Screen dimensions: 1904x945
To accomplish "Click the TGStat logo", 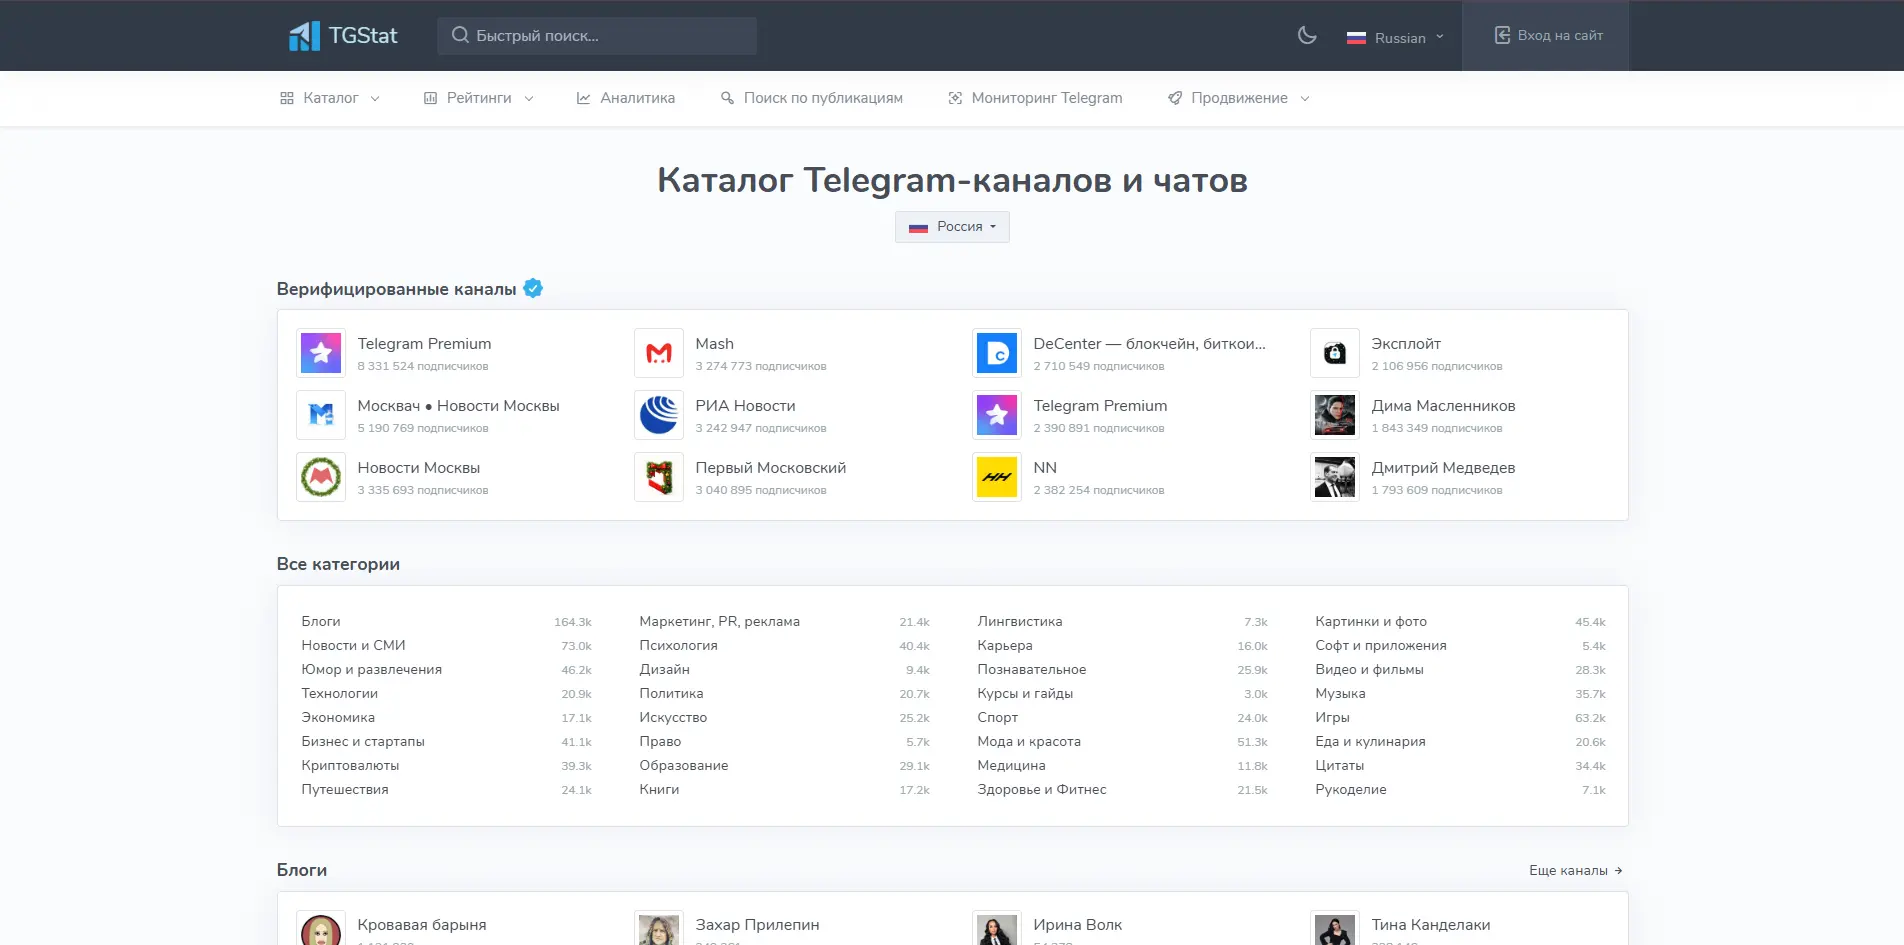I will (x=343, y=35).
